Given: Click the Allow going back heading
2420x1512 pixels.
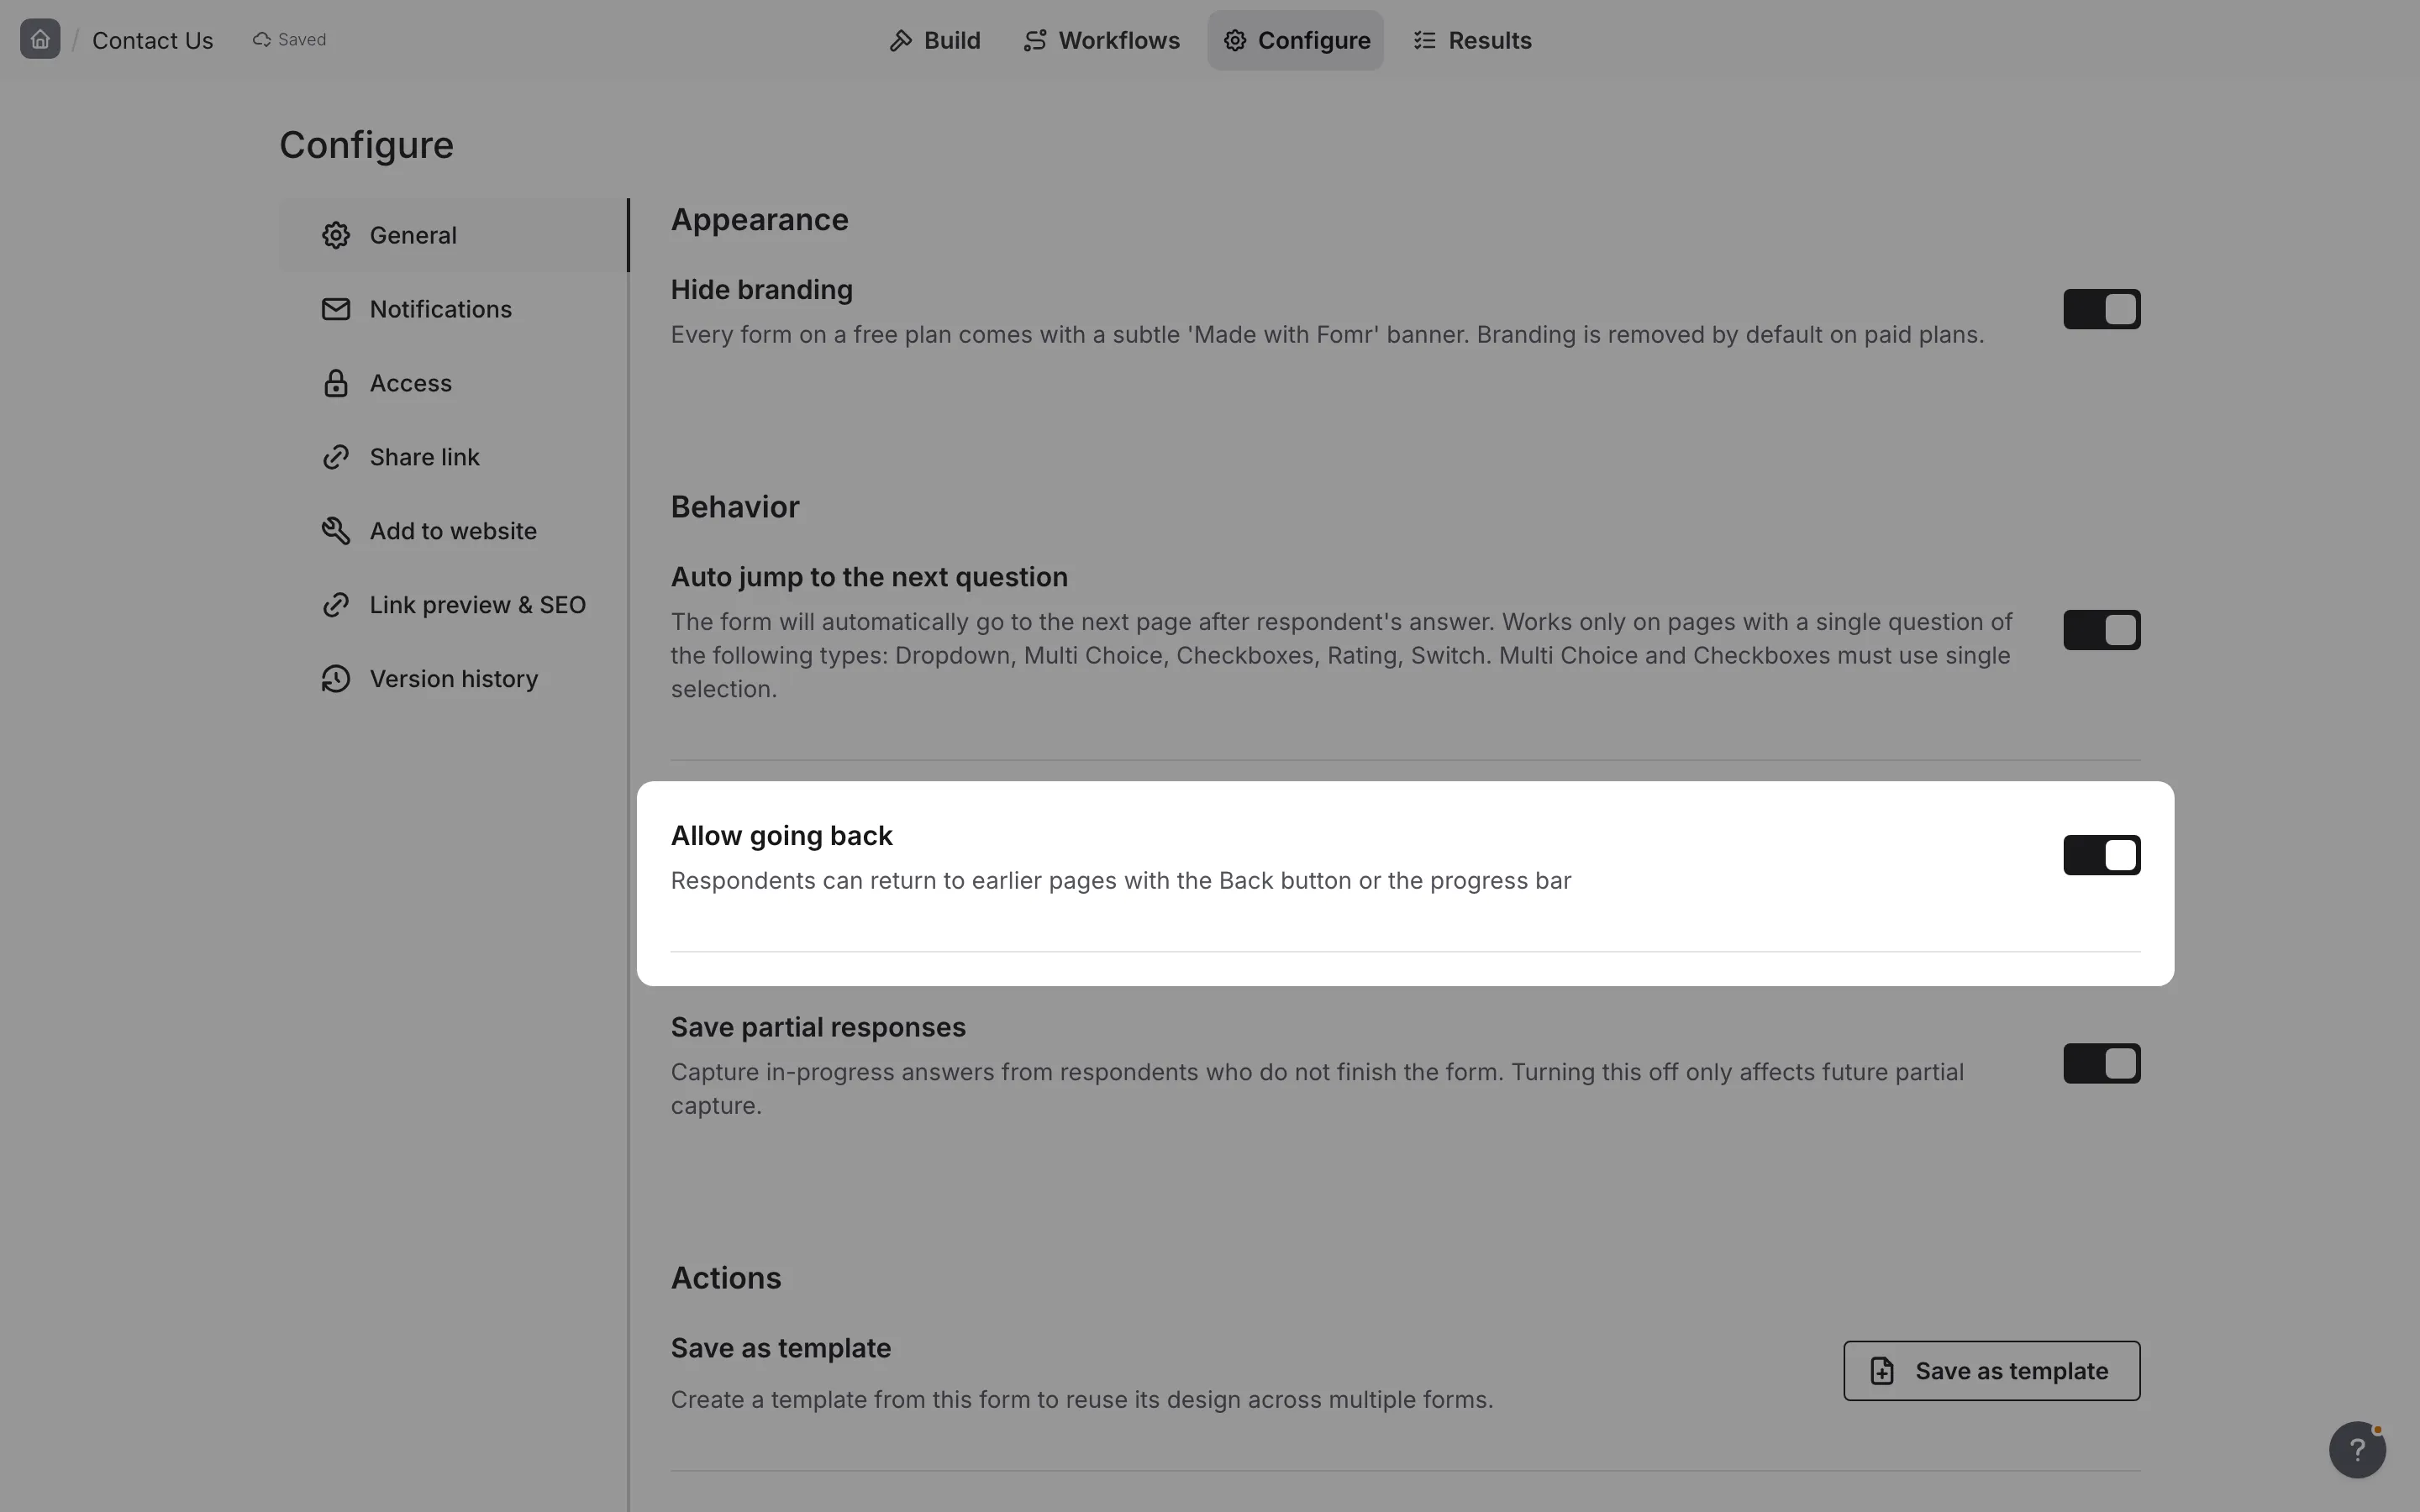Looking at the screenshot, I should (x=781, y=836).
